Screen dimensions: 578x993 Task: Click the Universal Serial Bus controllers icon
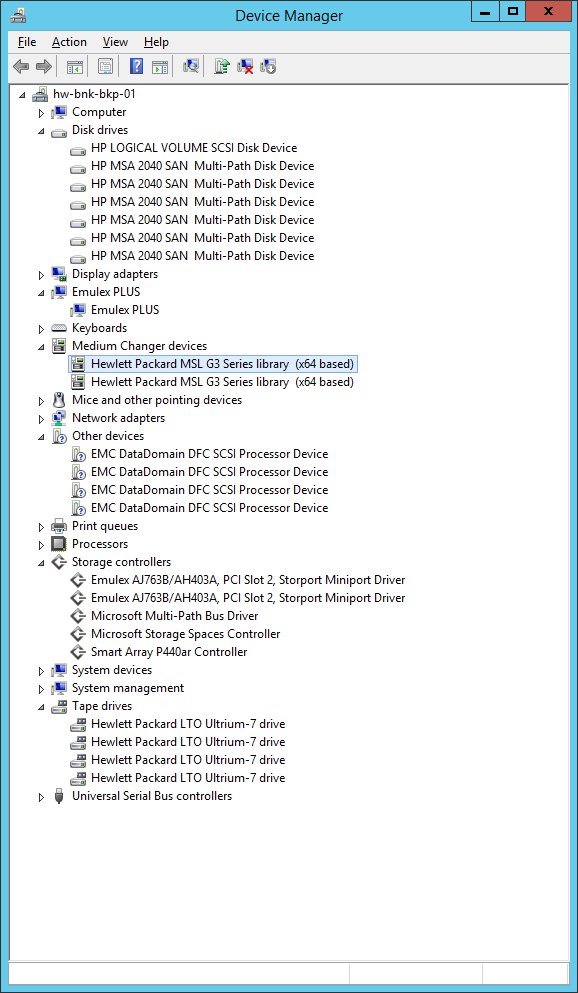59,796
